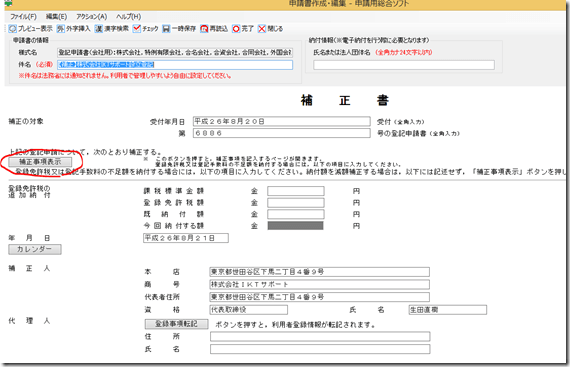Click the カレンダー button
Screen dimensions: 570x367
(x=35, y=249)
